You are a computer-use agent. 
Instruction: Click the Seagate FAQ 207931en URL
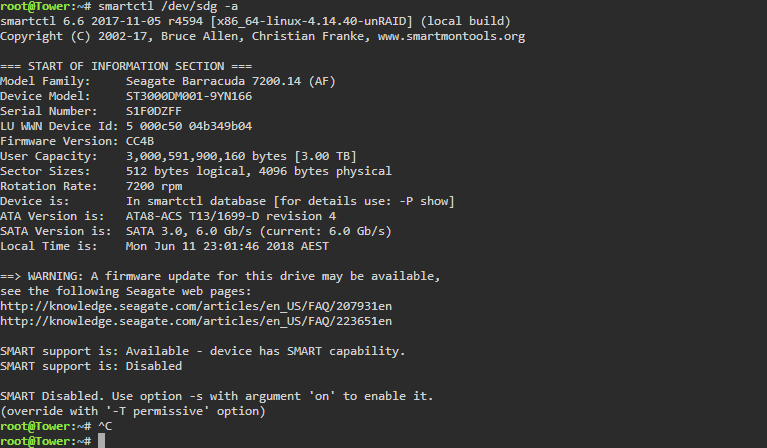[196, 306]
